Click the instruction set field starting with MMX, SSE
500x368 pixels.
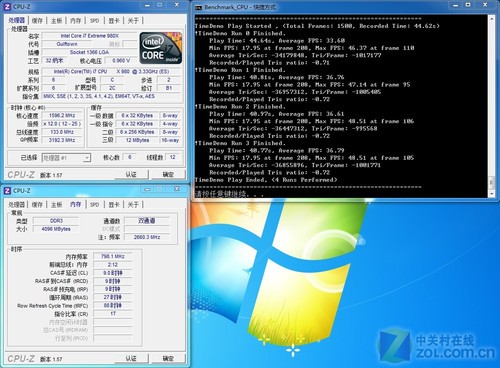point(111,96)
